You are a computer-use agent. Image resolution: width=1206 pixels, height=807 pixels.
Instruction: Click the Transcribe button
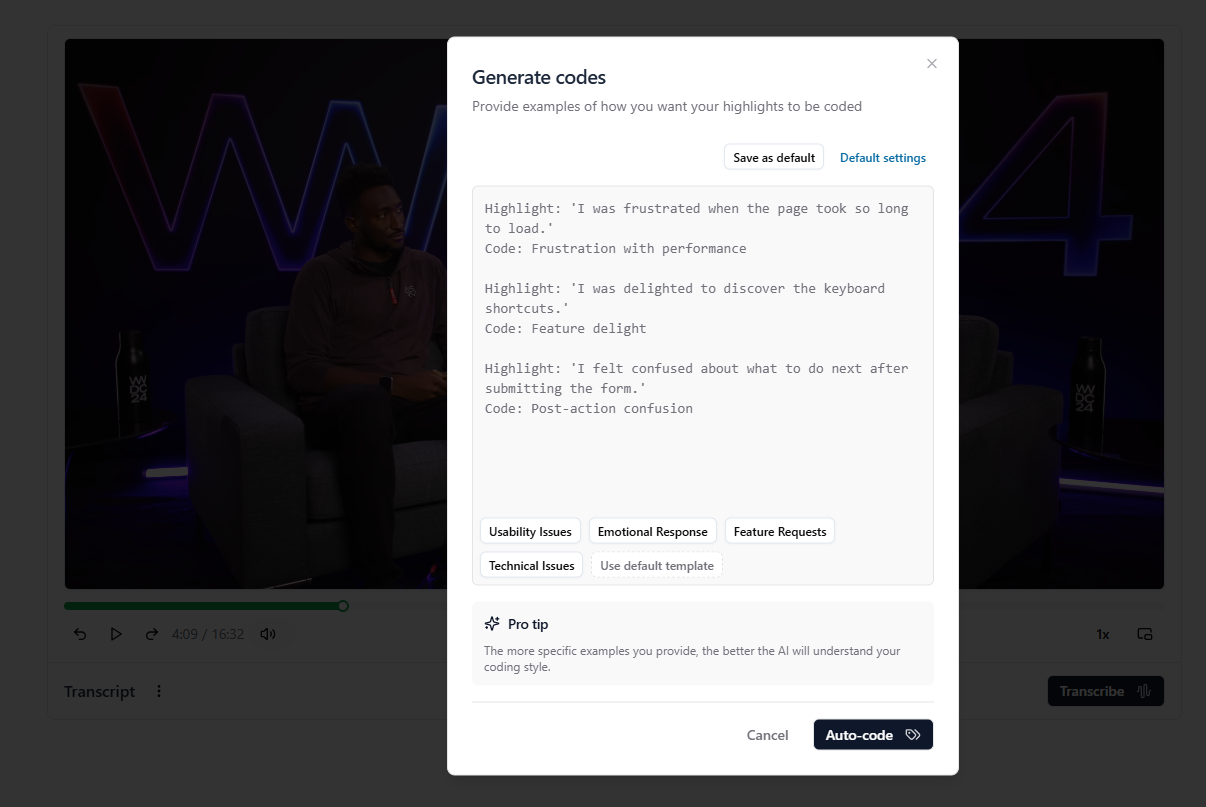pos(1105,691)
